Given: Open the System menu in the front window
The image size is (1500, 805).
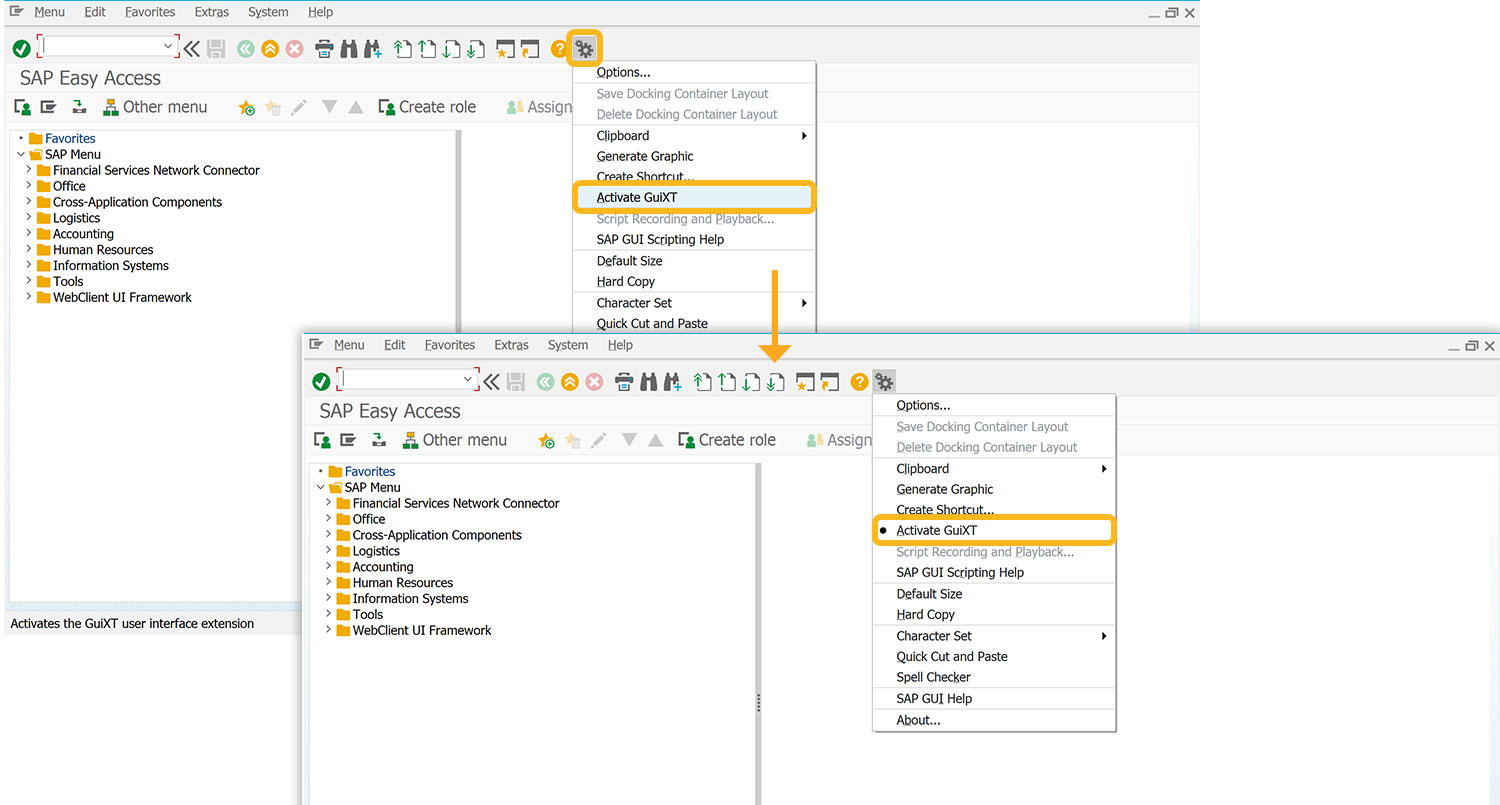Looking at the screenshot, I should (x=568, y=345).
